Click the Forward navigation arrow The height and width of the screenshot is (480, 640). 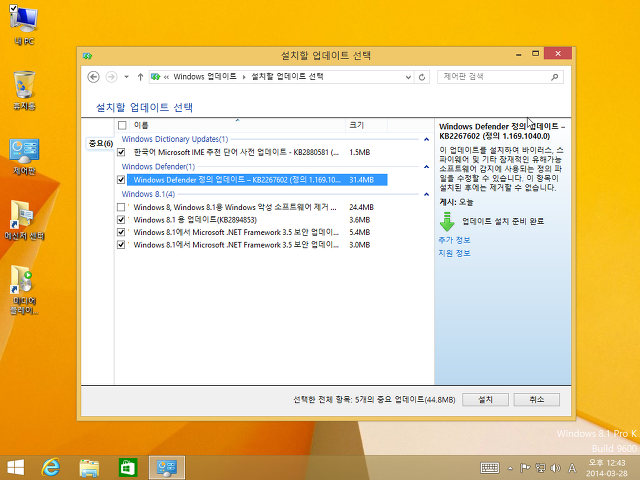(111, 77)
